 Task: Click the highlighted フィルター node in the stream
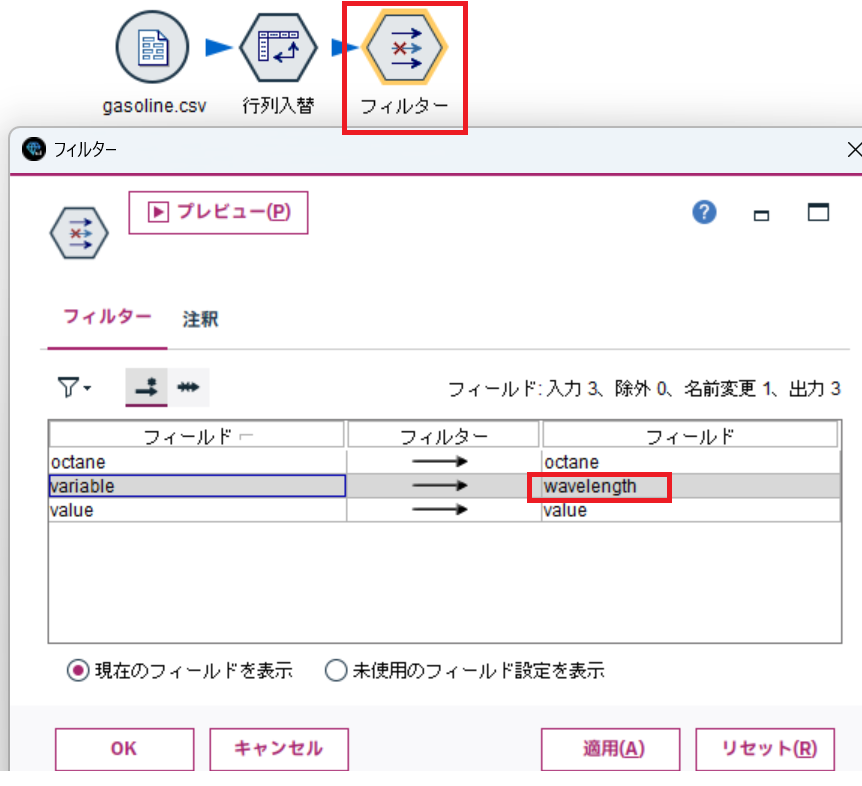click(404, 46)
